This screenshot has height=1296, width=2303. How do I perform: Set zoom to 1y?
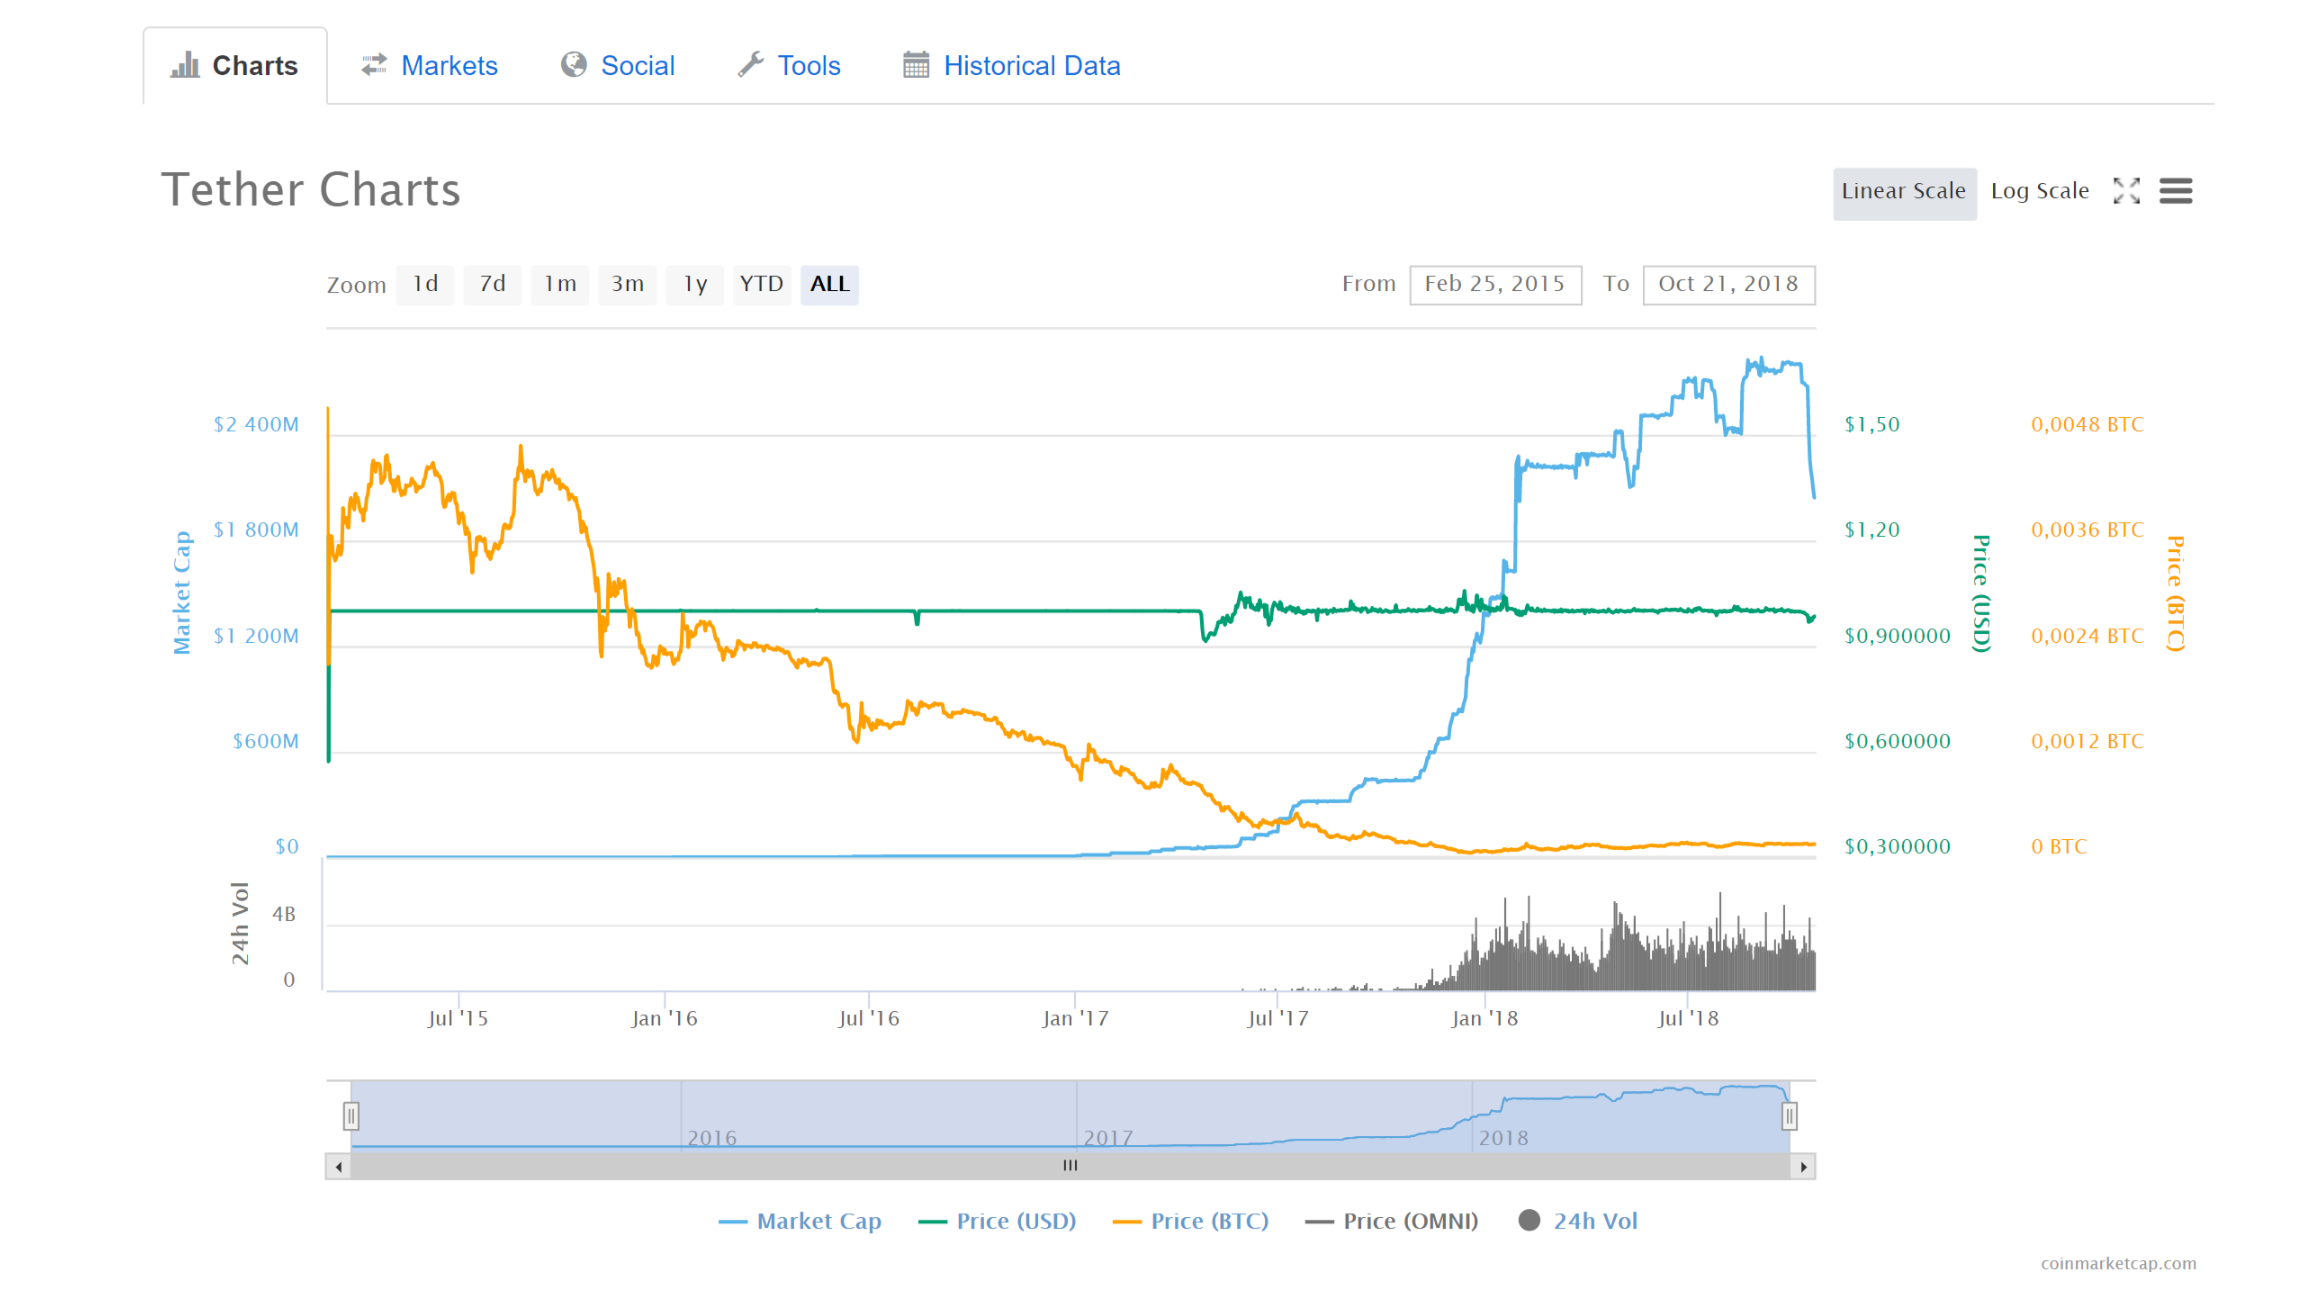(695, 284)
